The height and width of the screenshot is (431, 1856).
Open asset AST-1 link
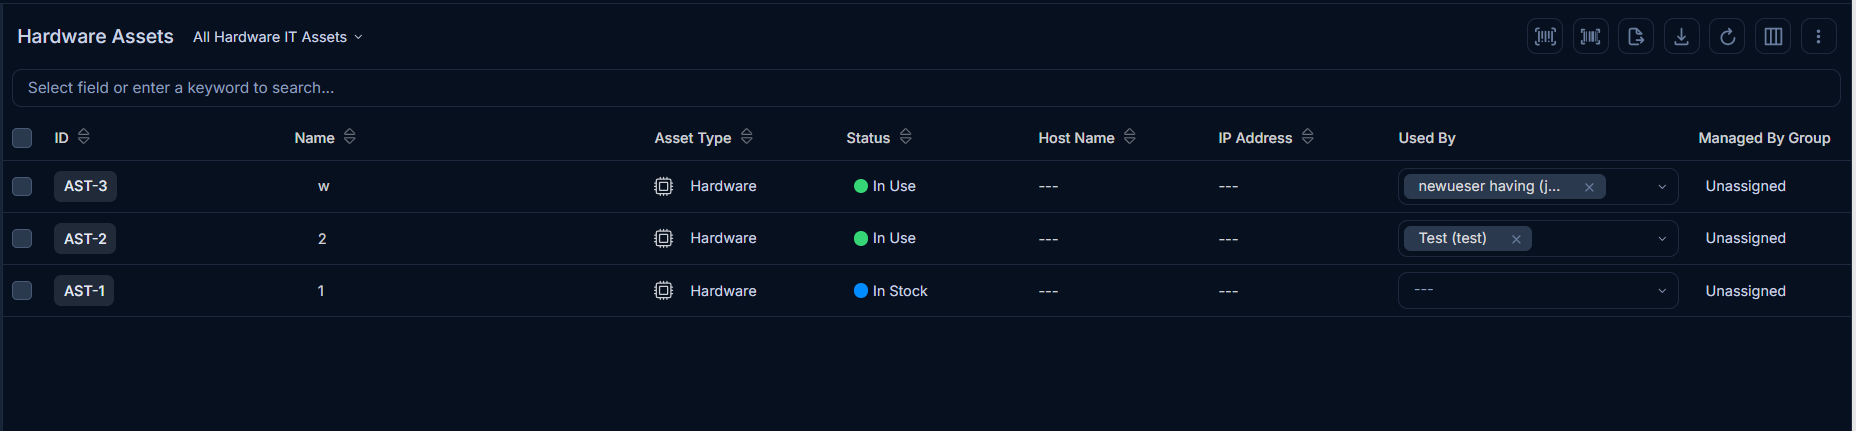pyautogui.click(x=84, y=291)
